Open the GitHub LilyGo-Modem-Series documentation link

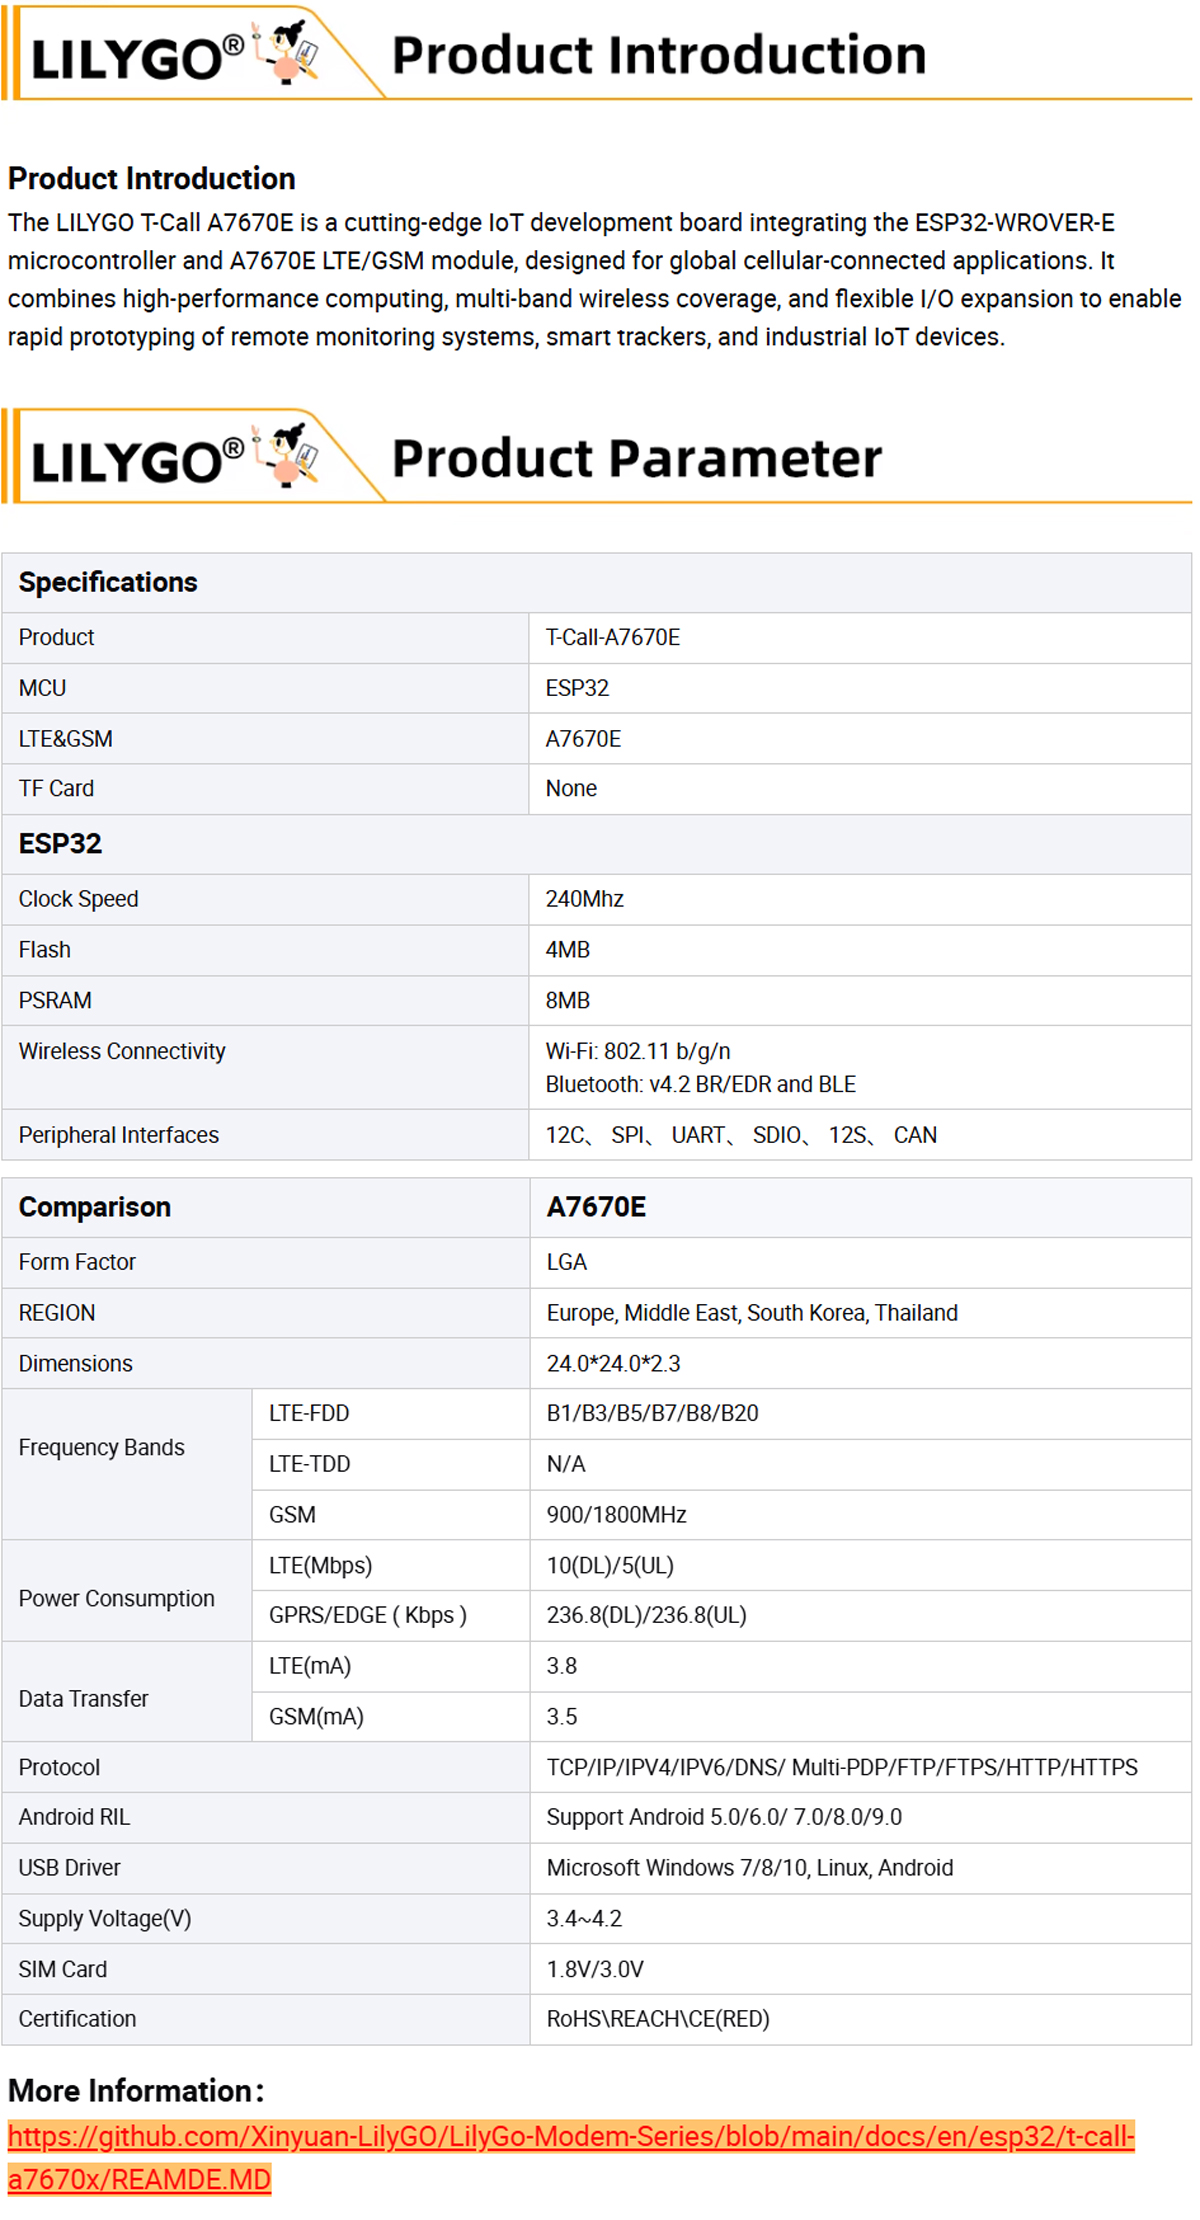click(570, 2137)
